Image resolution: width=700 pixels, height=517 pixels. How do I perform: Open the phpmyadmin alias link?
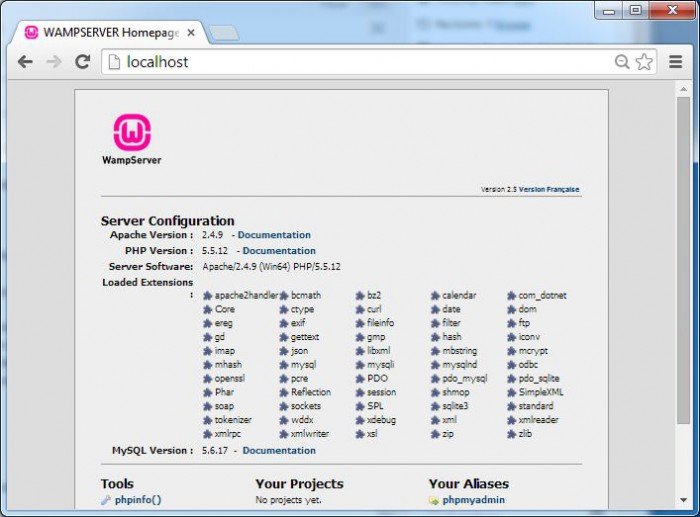pos(473,500)
